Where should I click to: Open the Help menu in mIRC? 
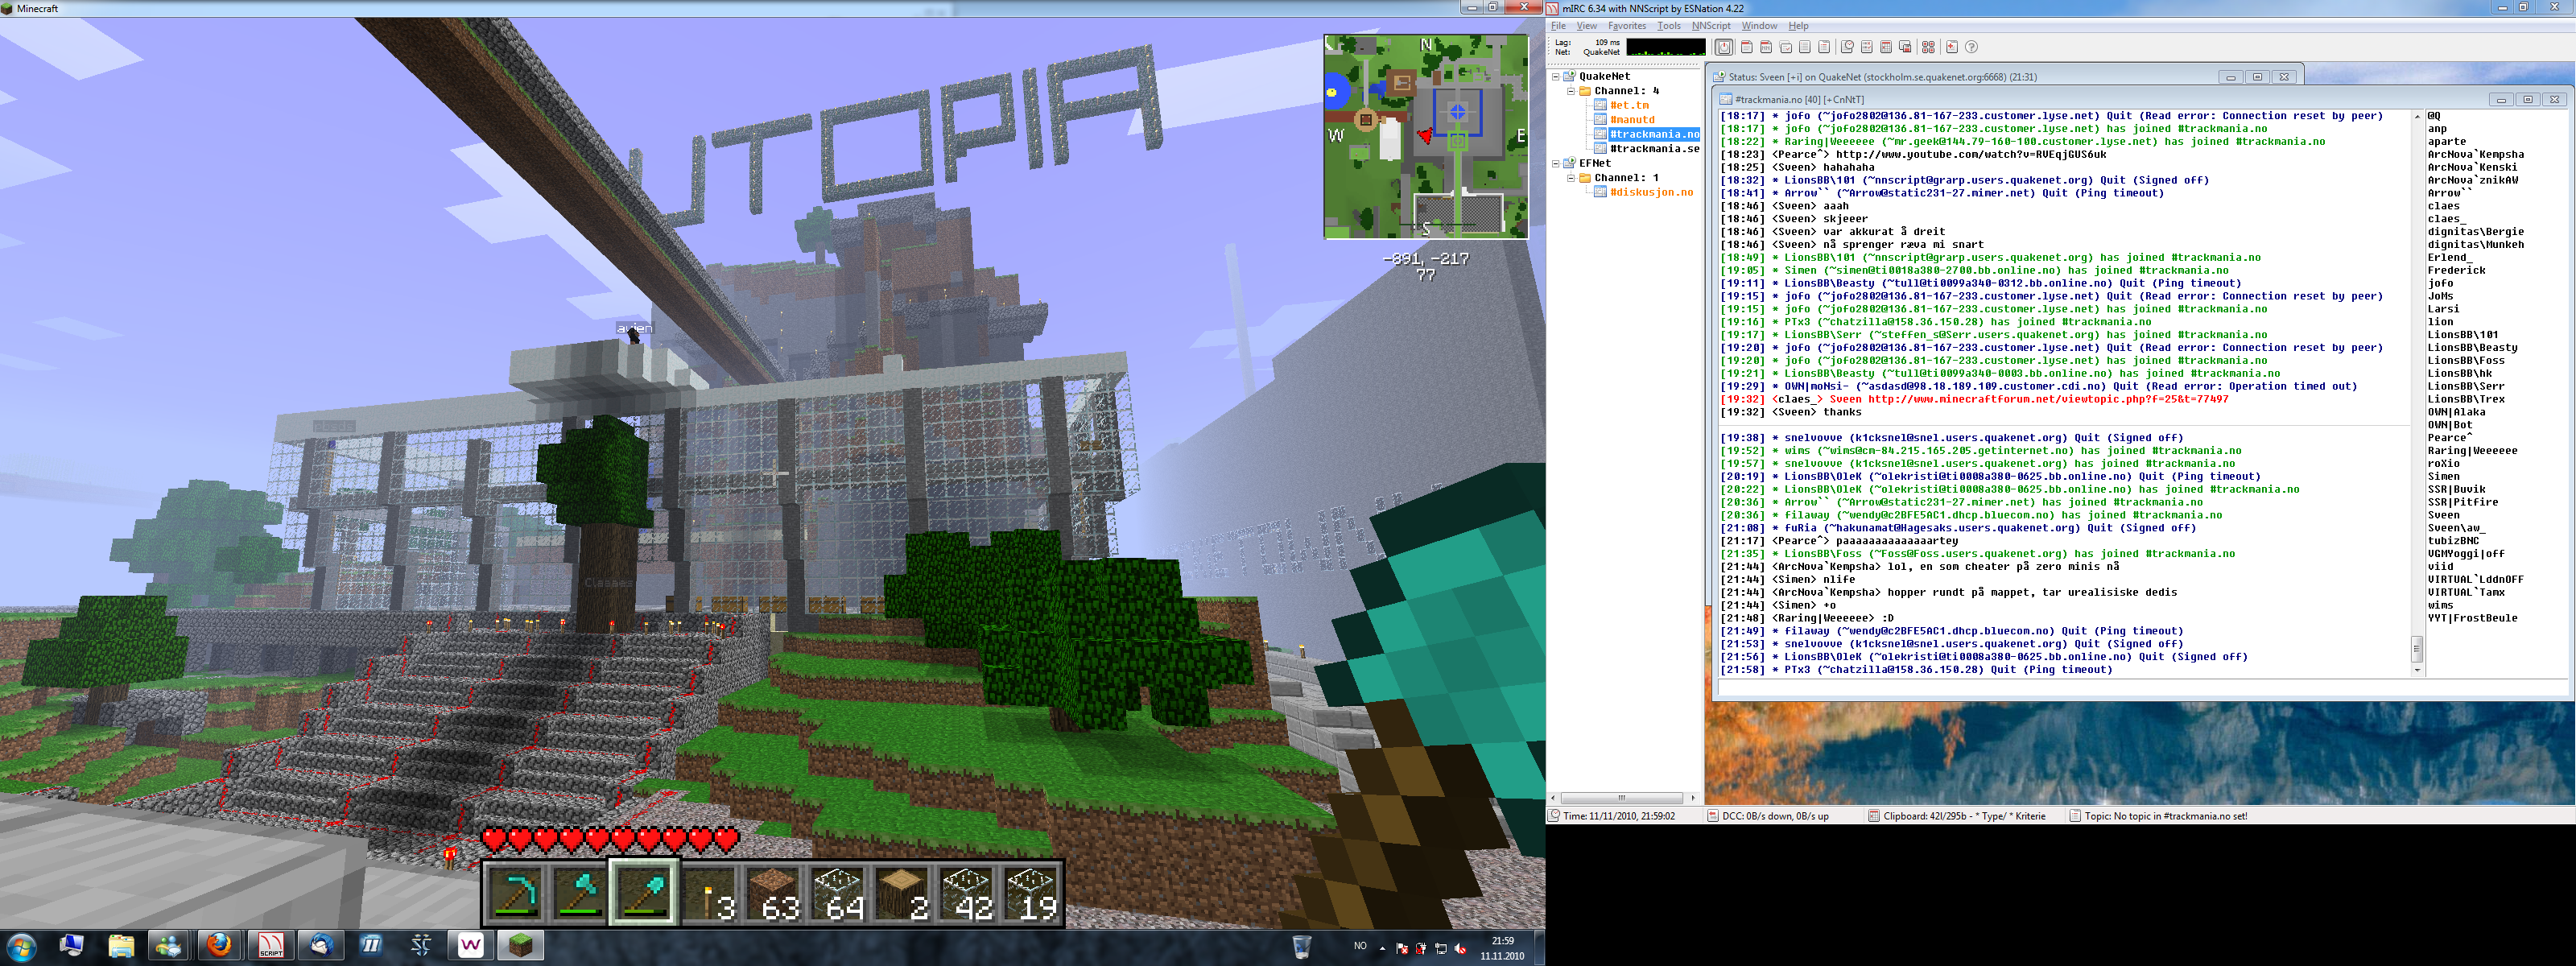(x=1798, y=26)
